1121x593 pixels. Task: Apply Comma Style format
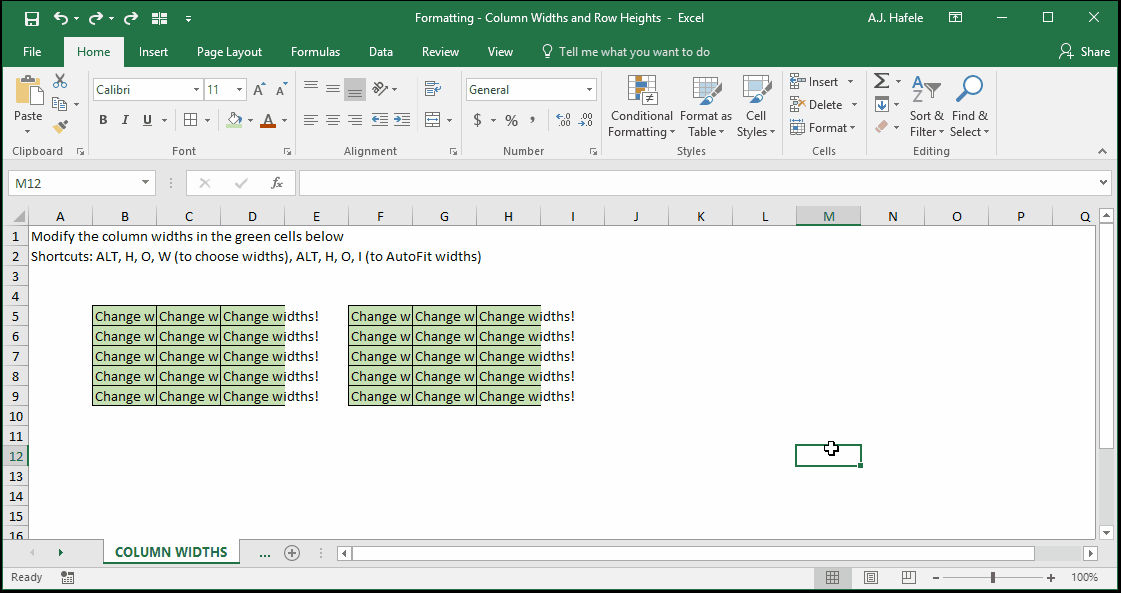[533, 120]
